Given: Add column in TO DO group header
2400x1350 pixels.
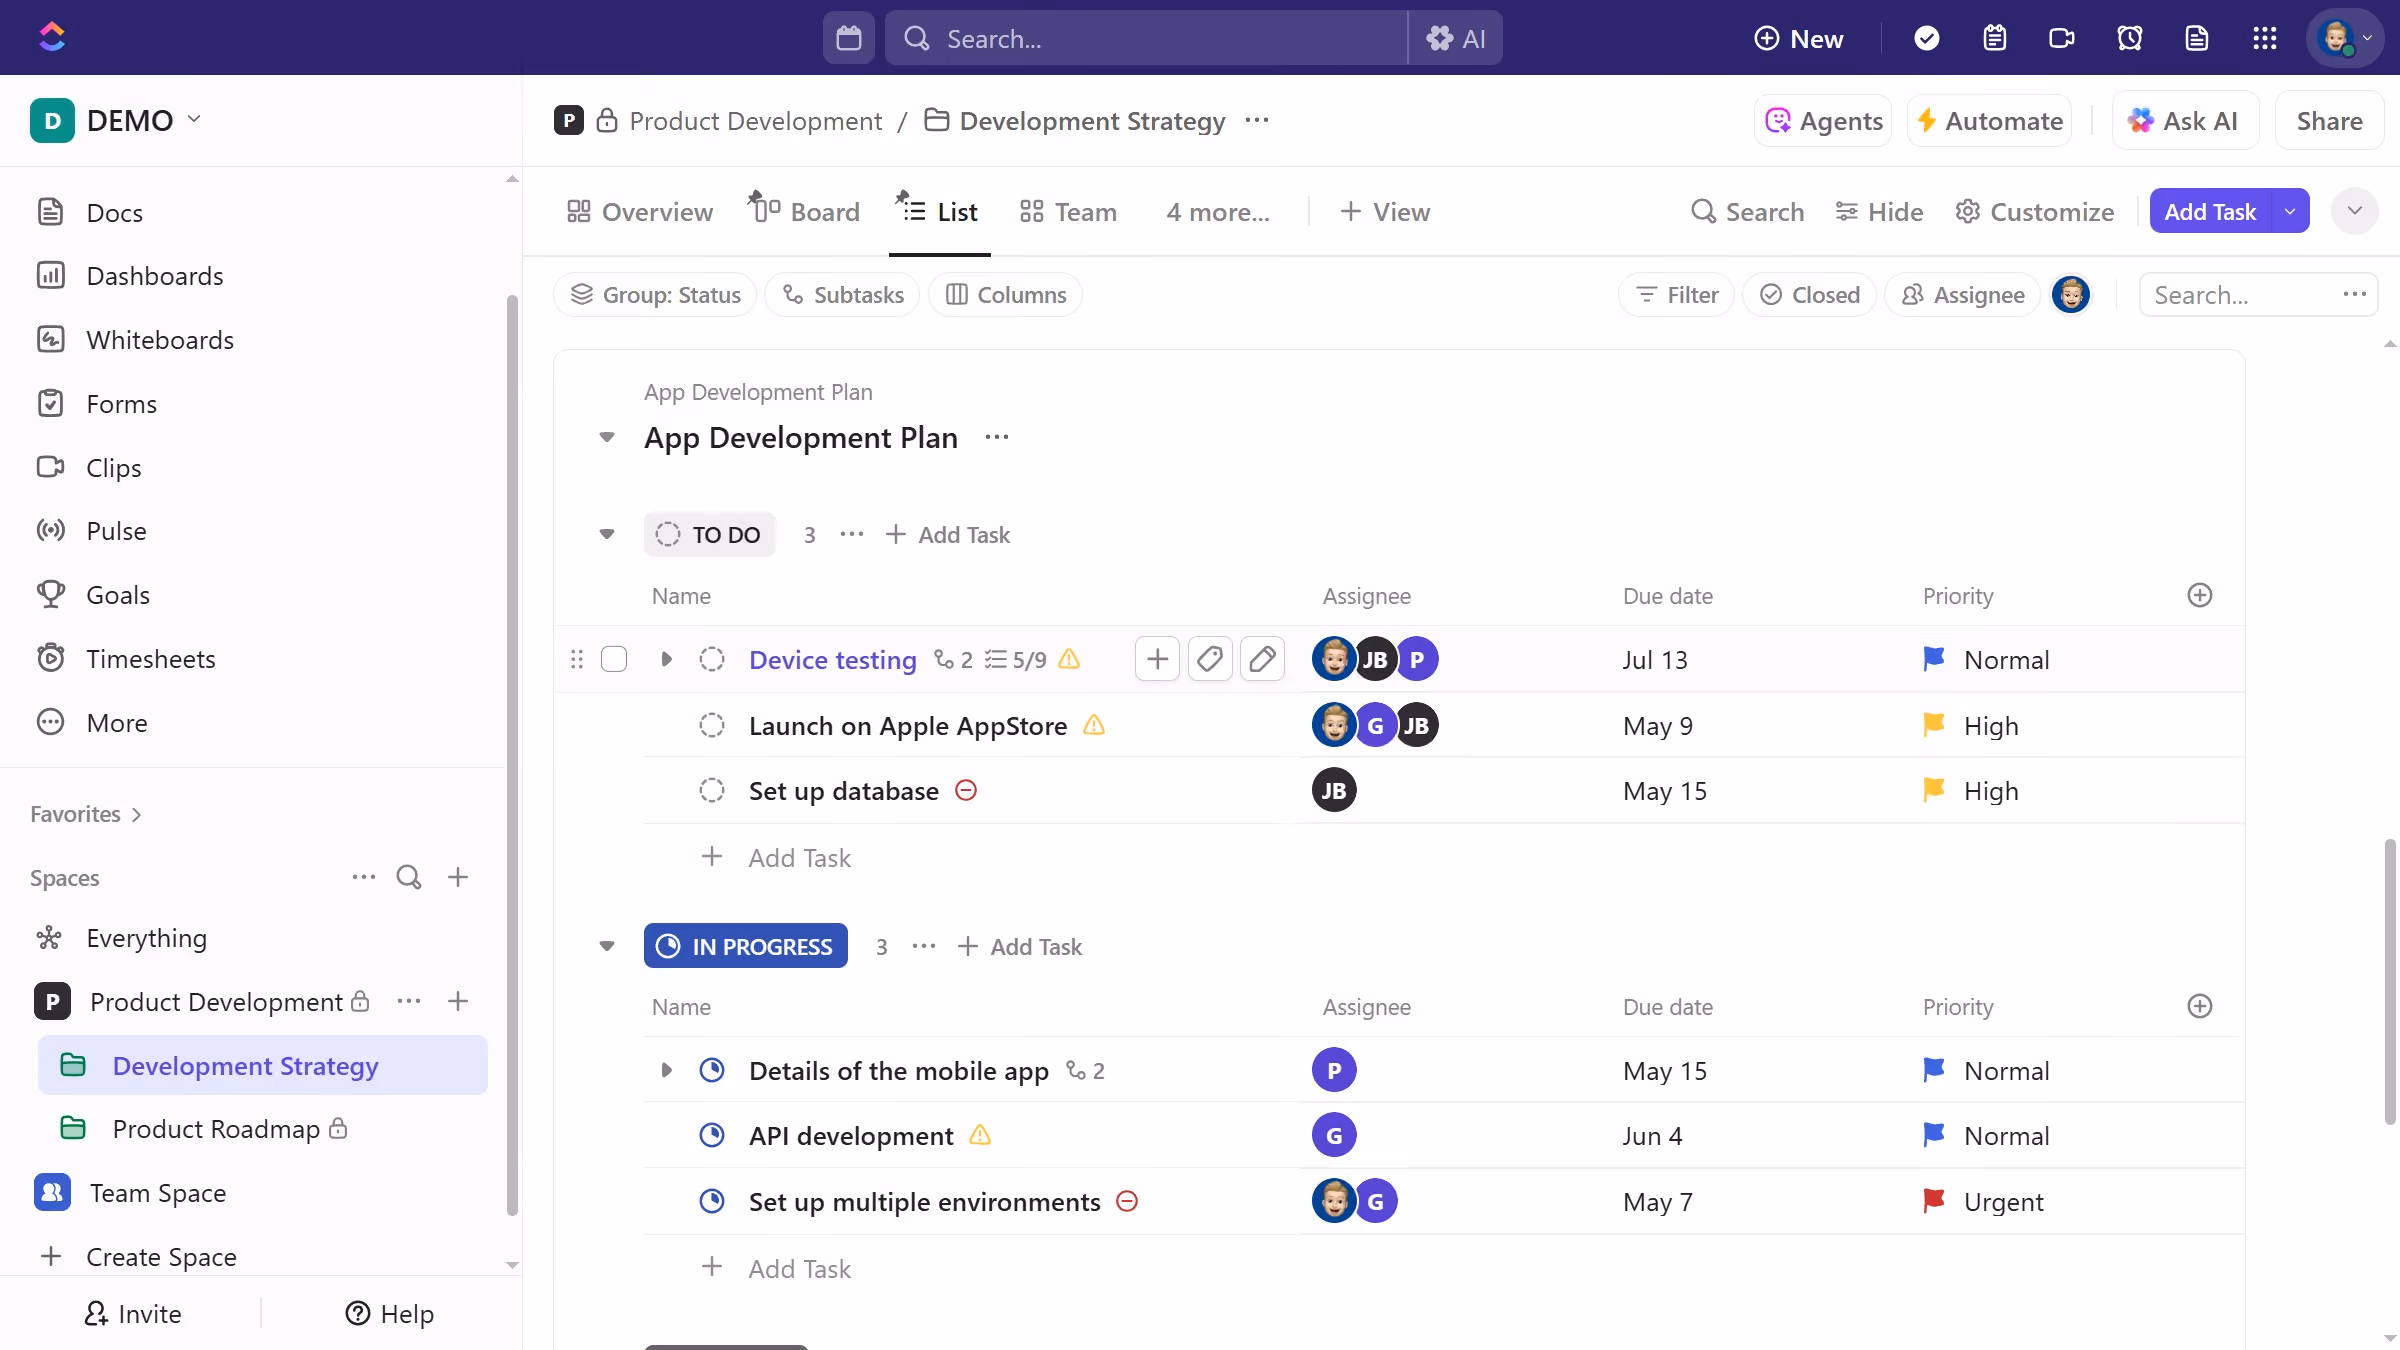Looking at the screenshot, I should click(x=2200, y=595).
